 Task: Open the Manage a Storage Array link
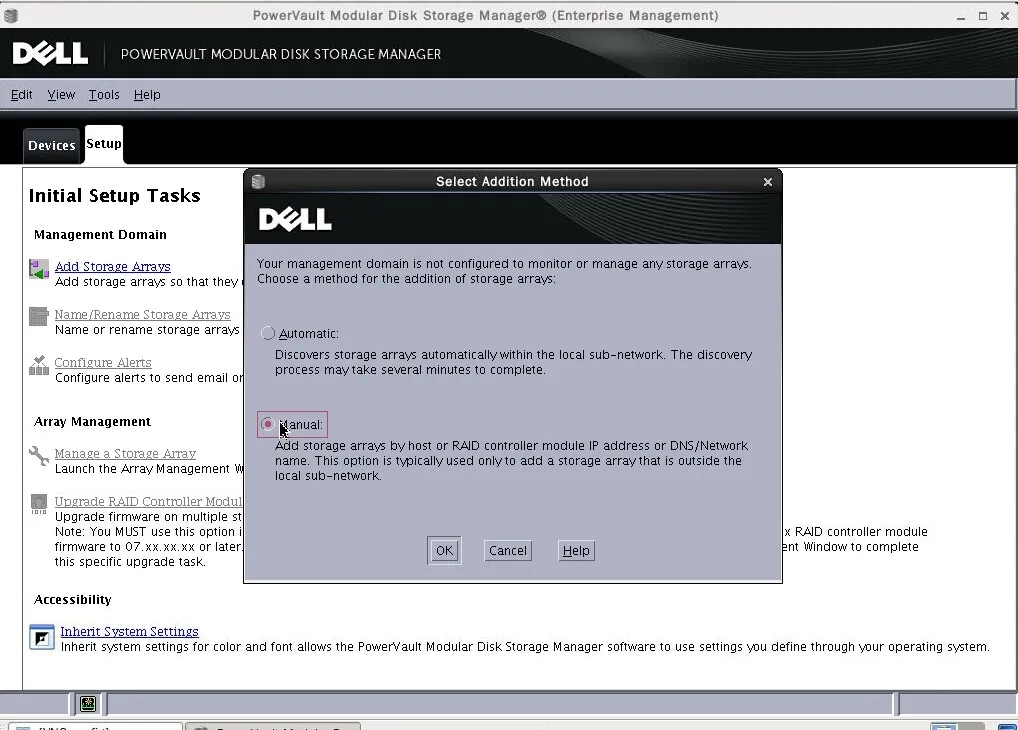[x=125, y=453]
